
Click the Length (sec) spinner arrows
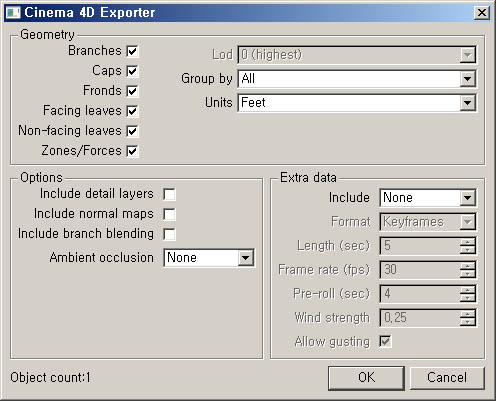coord(468,246)
